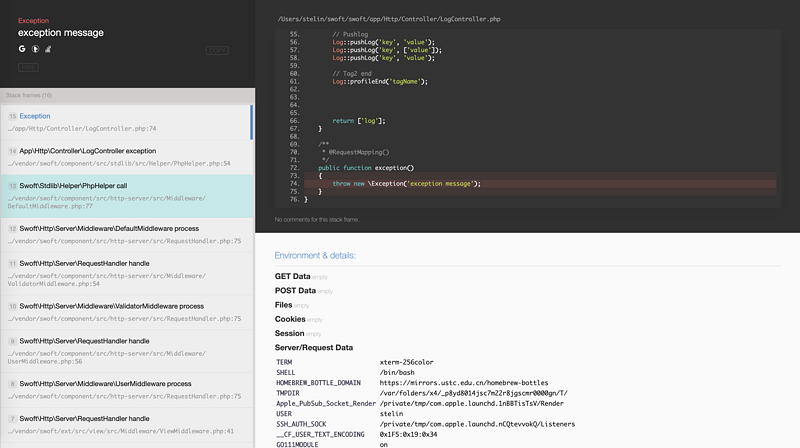Click the COPY button
The image size is (800, 448).
click(217, 51)
